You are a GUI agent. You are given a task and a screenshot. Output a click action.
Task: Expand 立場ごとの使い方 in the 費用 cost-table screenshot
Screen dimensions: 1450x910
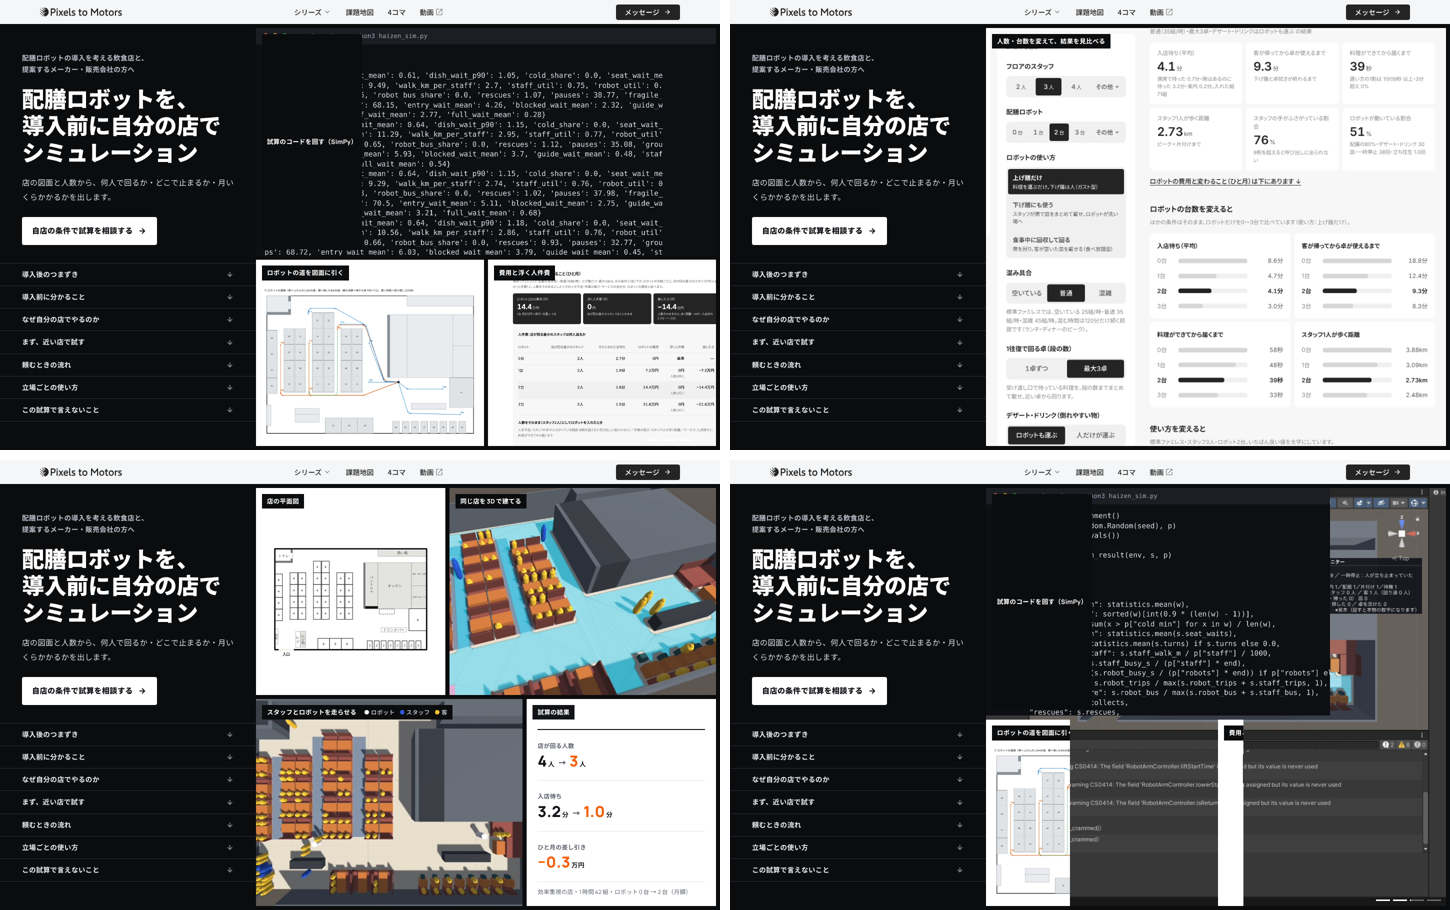(127, 387)
